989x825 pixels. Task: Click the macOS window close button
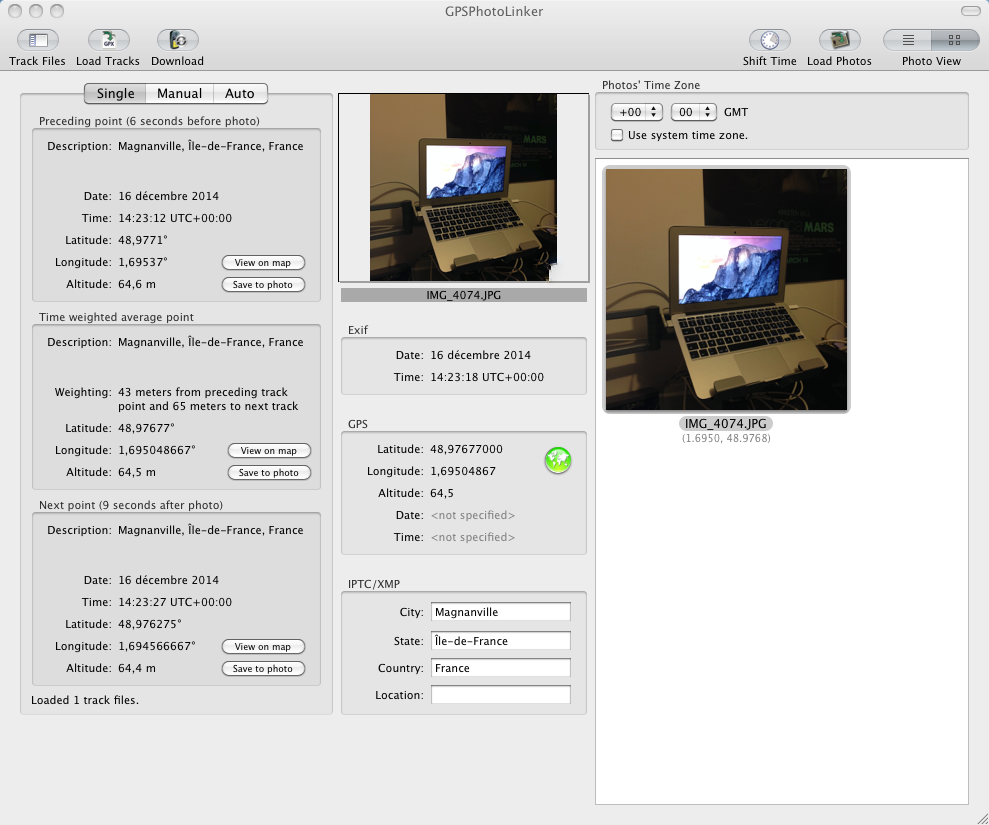pos(15,11)
